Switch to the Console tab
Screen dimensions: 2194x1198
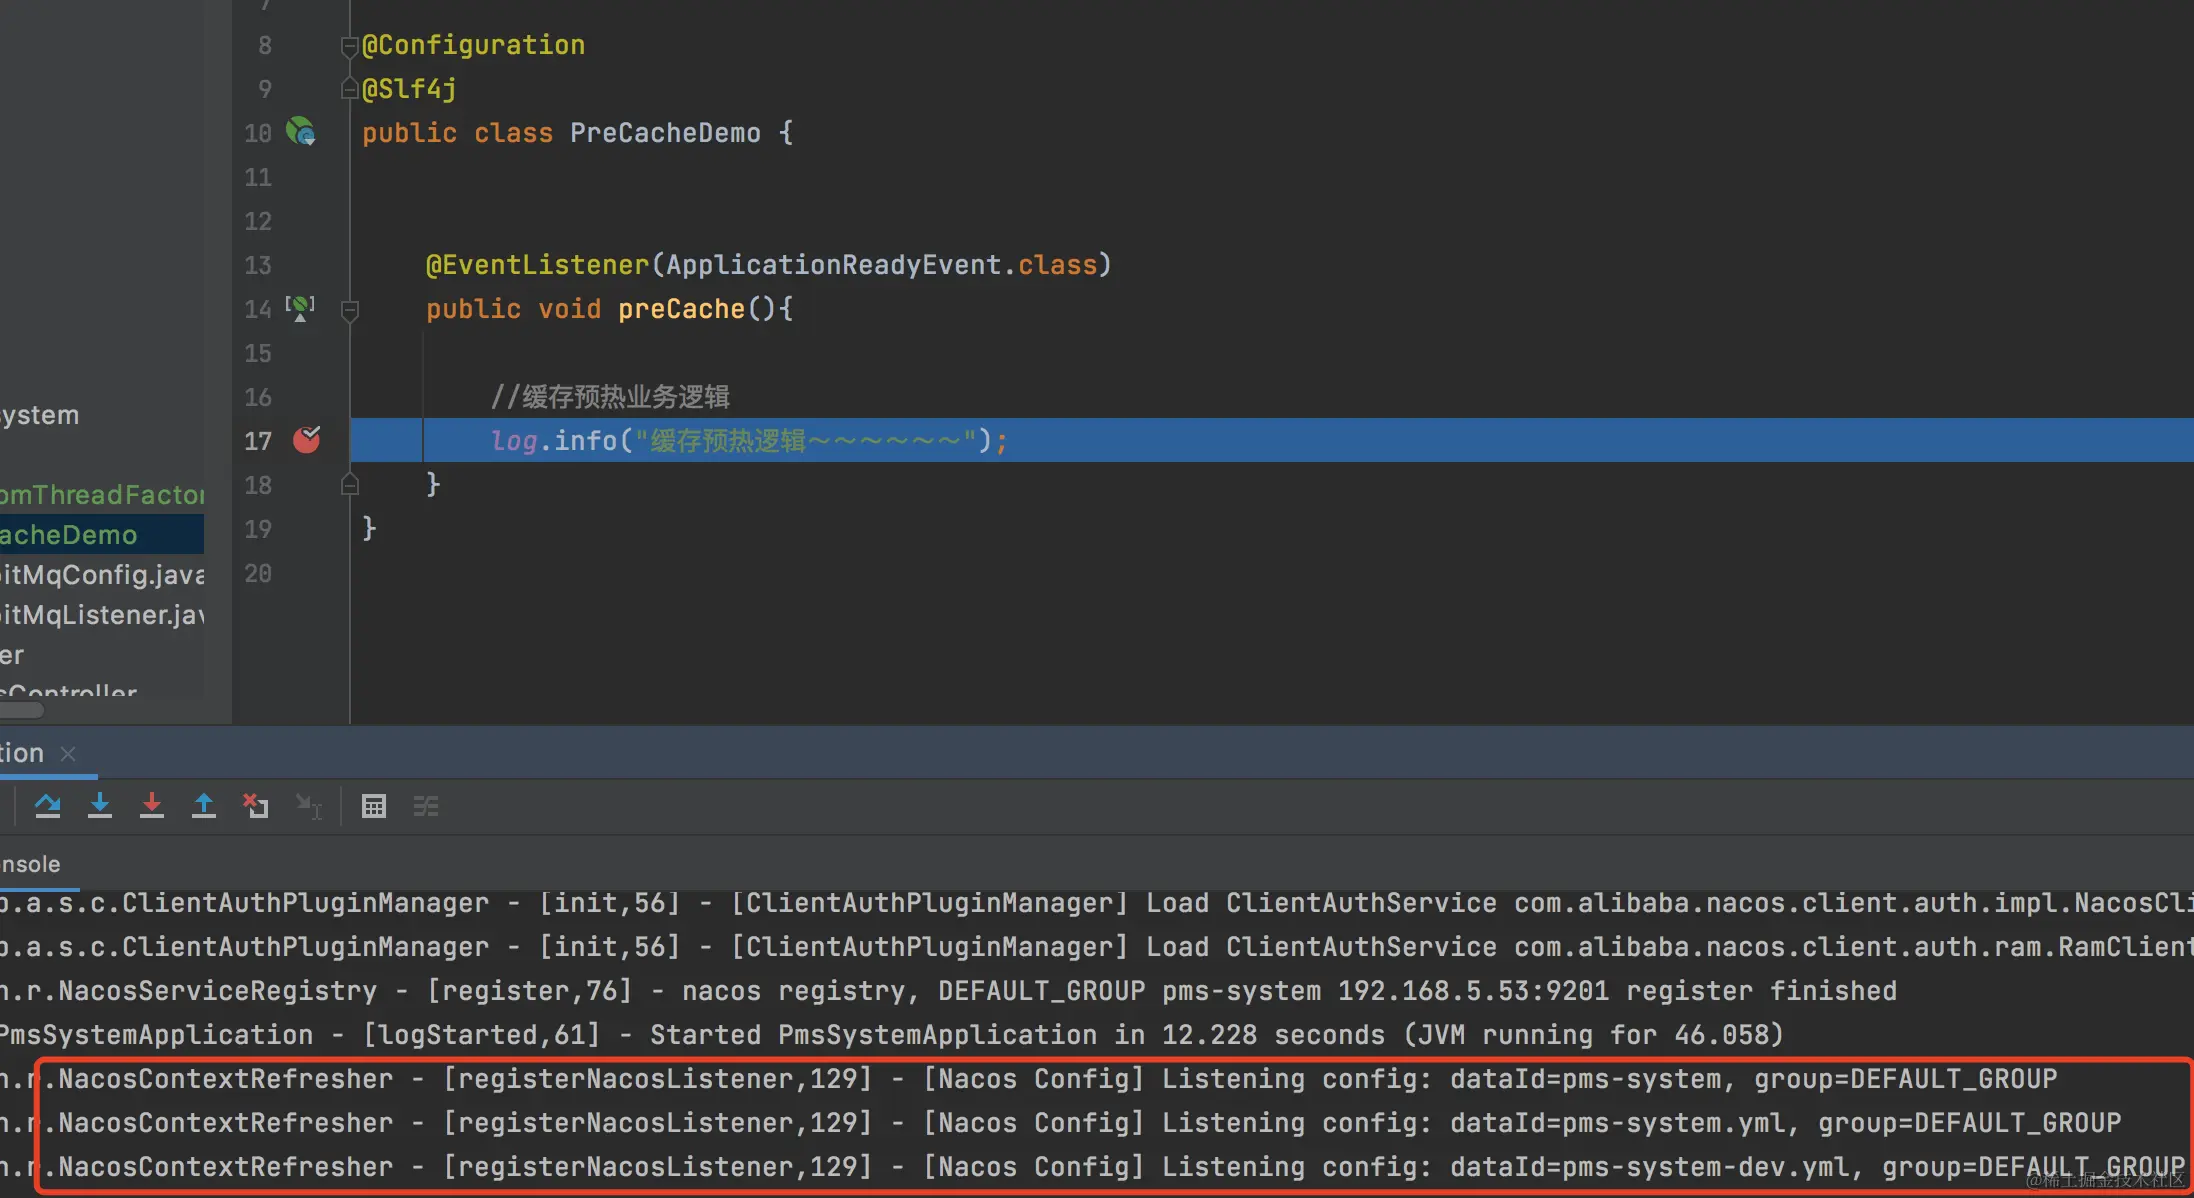coord(30,864)
